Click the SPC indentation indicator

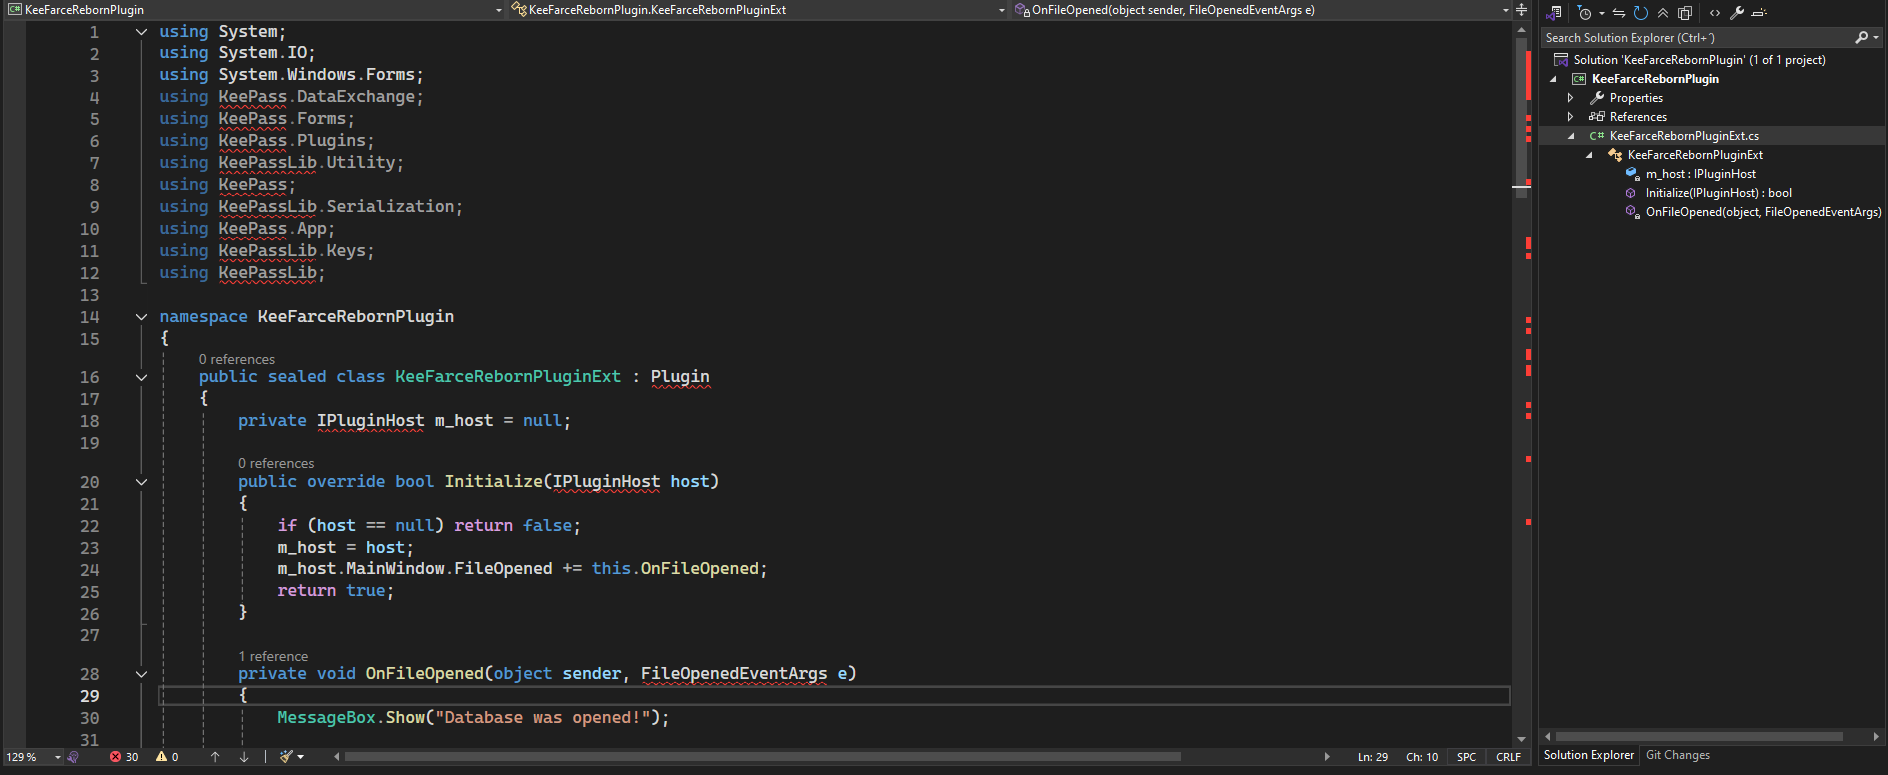pos(1466,757)
